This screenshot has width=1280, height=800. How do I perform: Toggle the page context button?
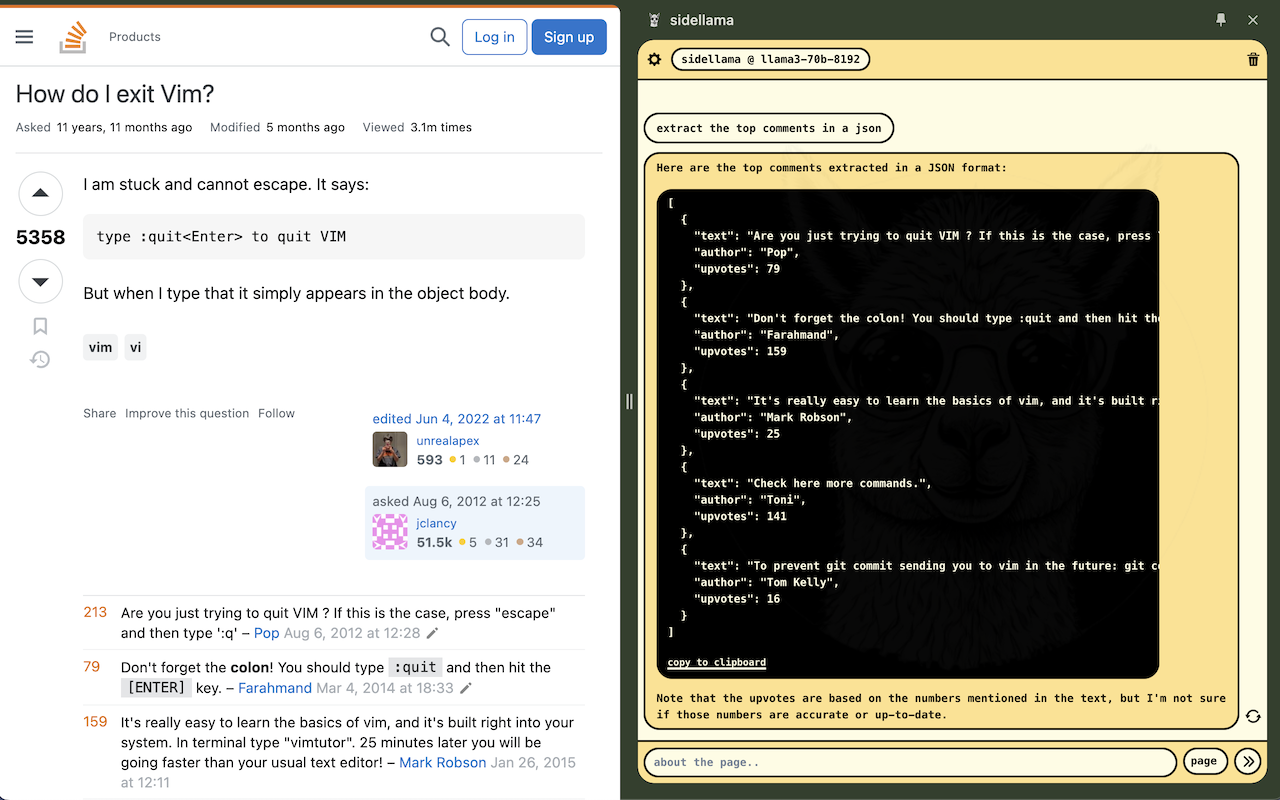pyautogui.click(x=1204, y=761)
